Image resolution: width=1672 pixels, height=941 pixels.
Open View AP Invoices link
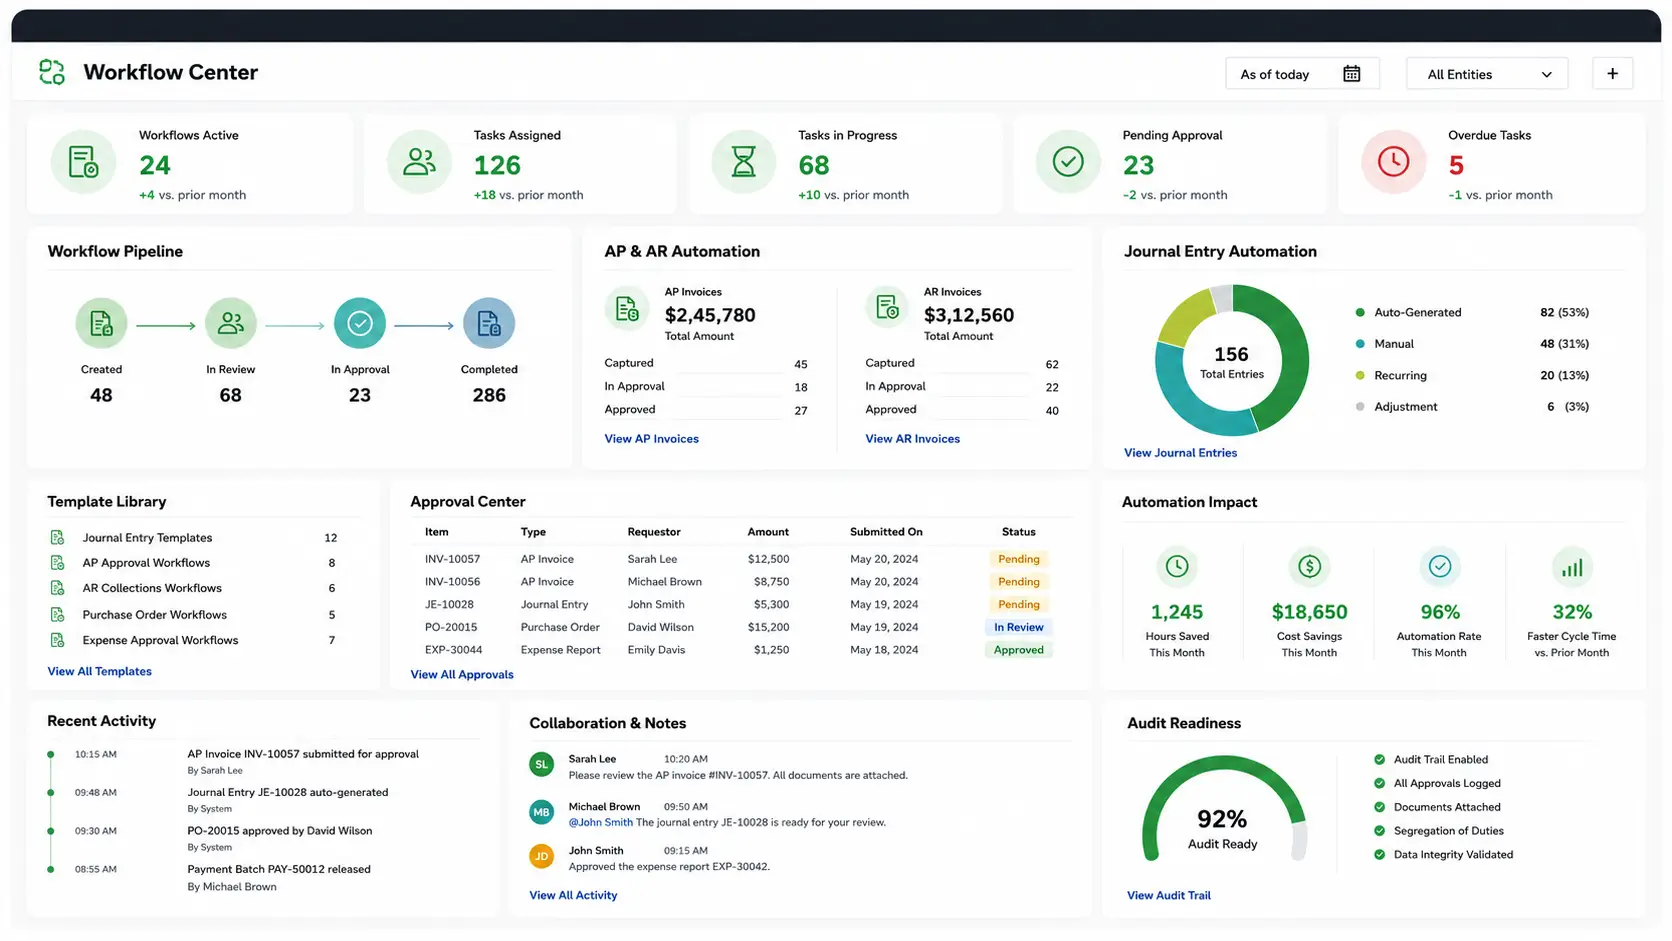[x=651, y=439]
